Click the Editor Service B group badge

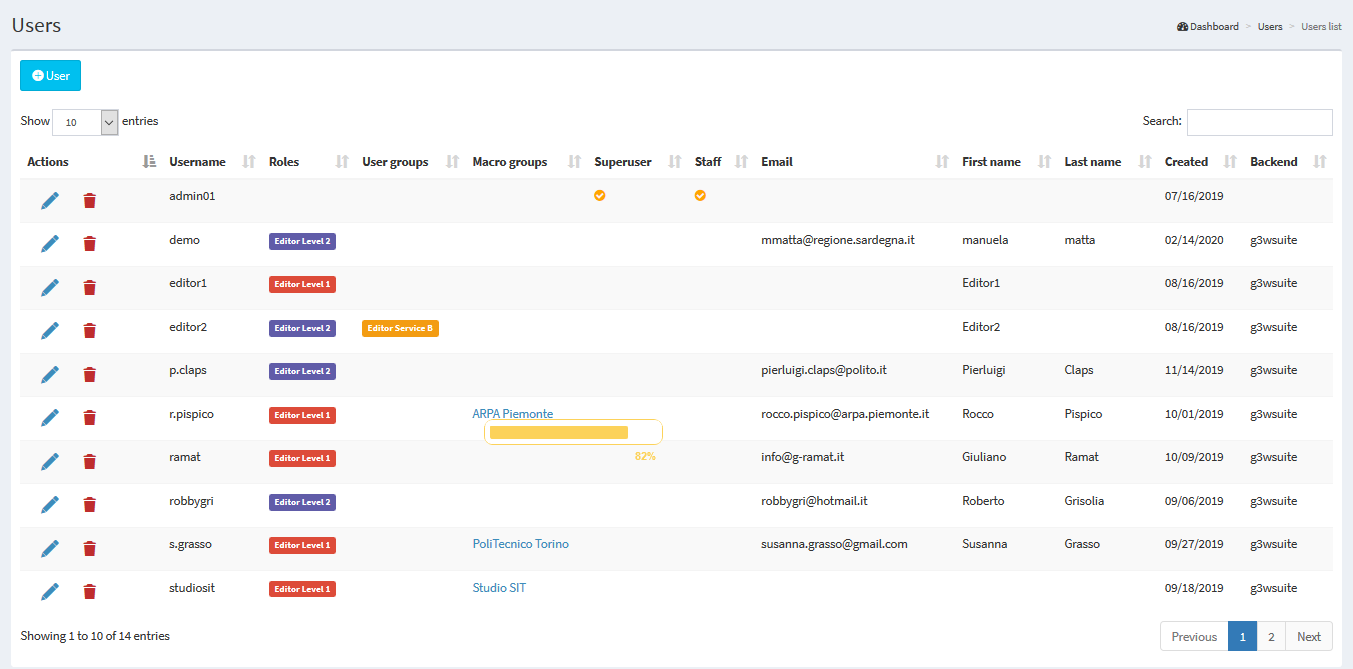(x=400, y=328)
